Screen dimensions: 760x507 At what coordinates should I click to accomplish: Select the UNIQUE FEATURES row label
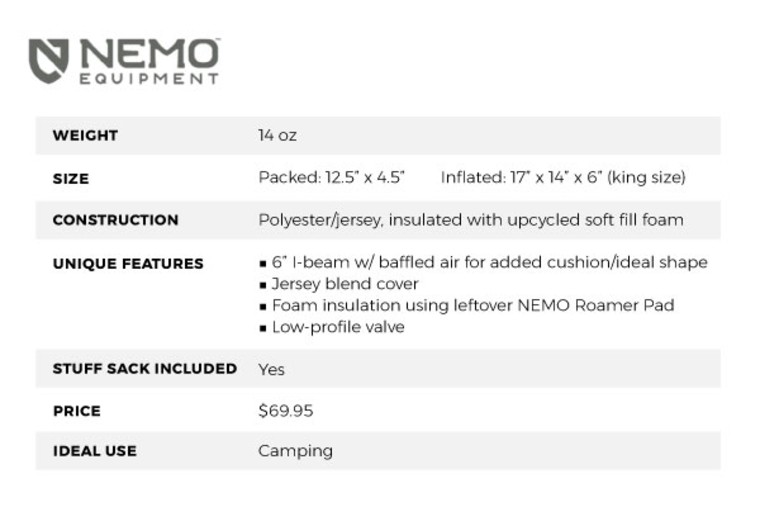pyautogui.click(x=127, y=264)
